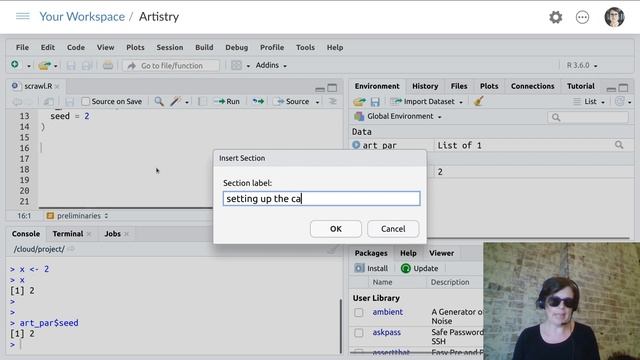
Task: Open List view dropdown
Action: tap(589, 101)
